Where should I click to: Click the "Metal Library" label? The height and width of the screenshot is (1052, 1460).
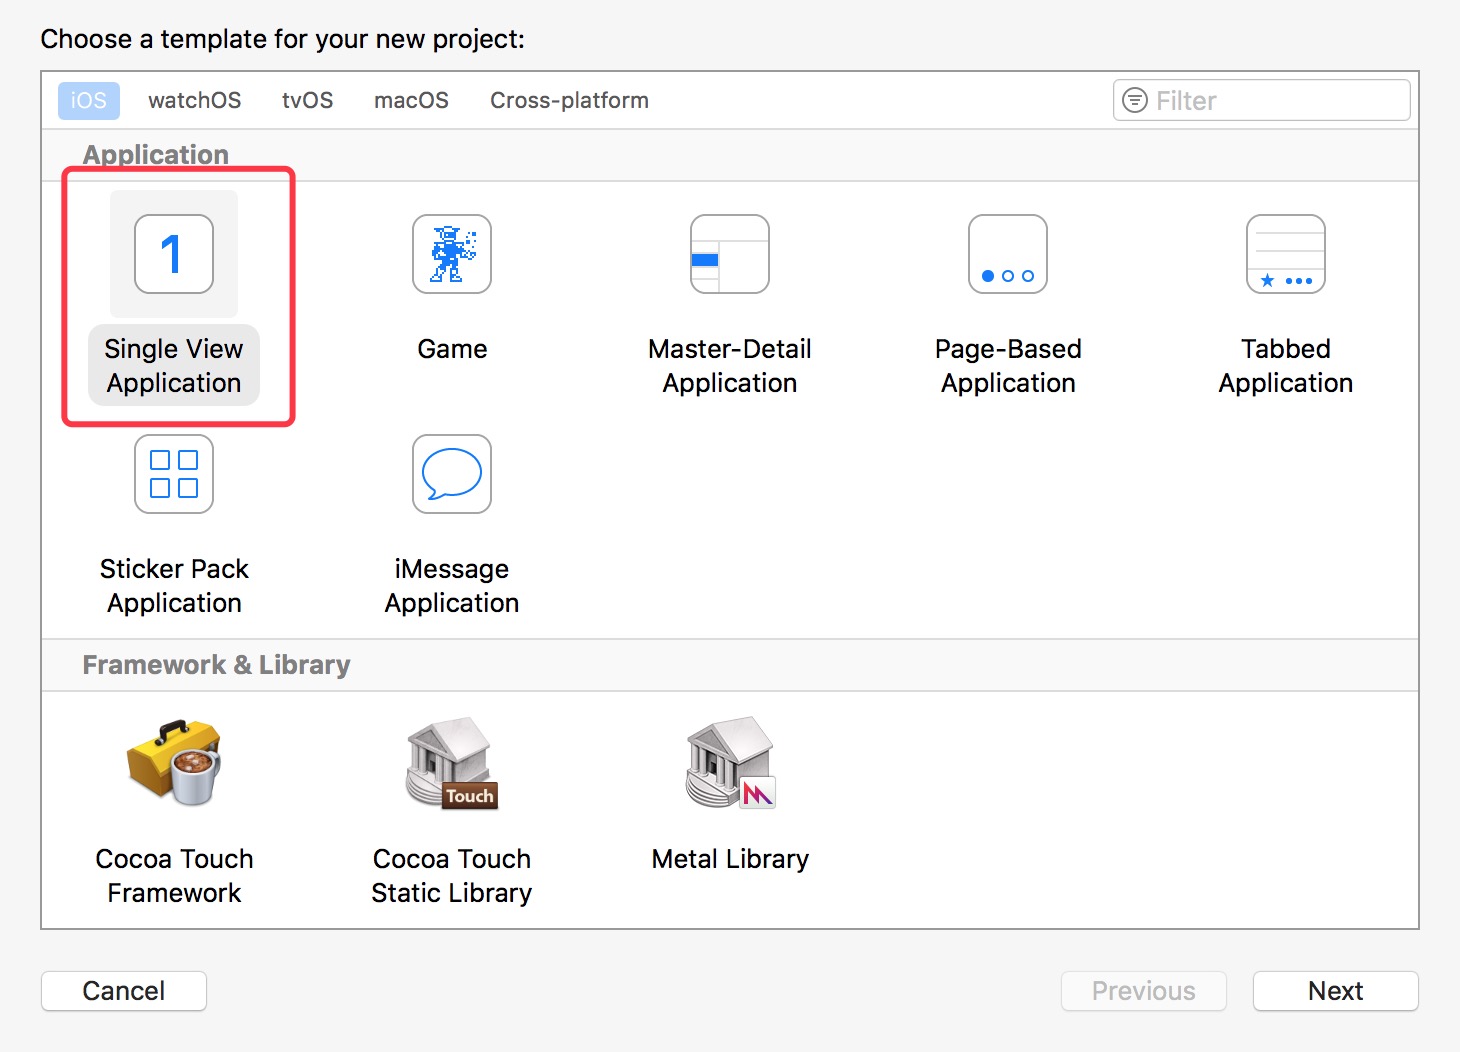pyautogui.click(x=730, y=859)
